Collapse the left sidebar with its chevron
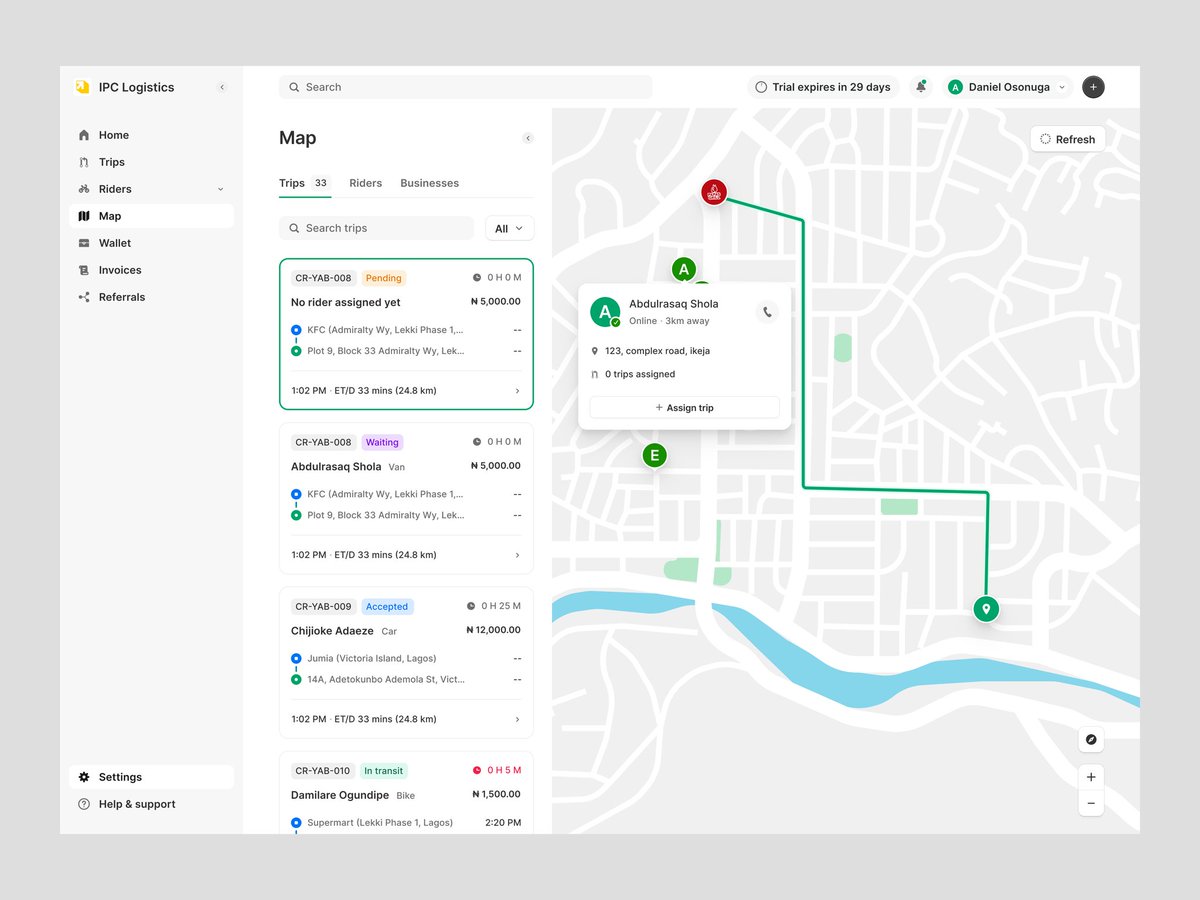Viewport: 1200px width, 900px height. pyautogui.click(x=222, y=87)
